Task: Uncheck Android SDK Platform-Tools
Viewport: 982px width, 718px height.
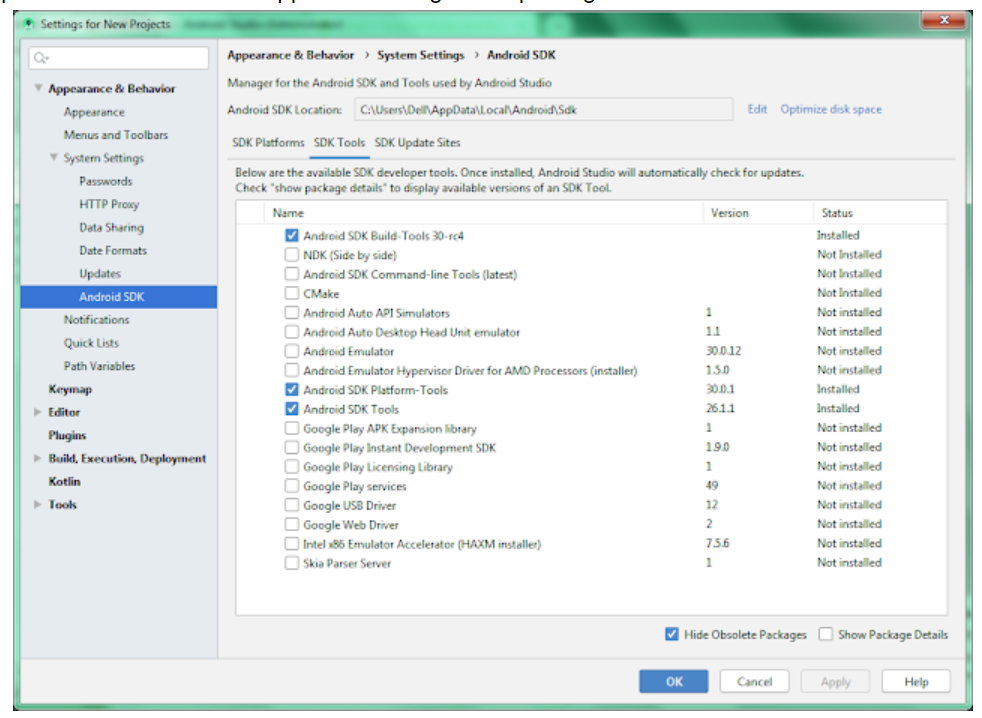Action: (291, 390)
